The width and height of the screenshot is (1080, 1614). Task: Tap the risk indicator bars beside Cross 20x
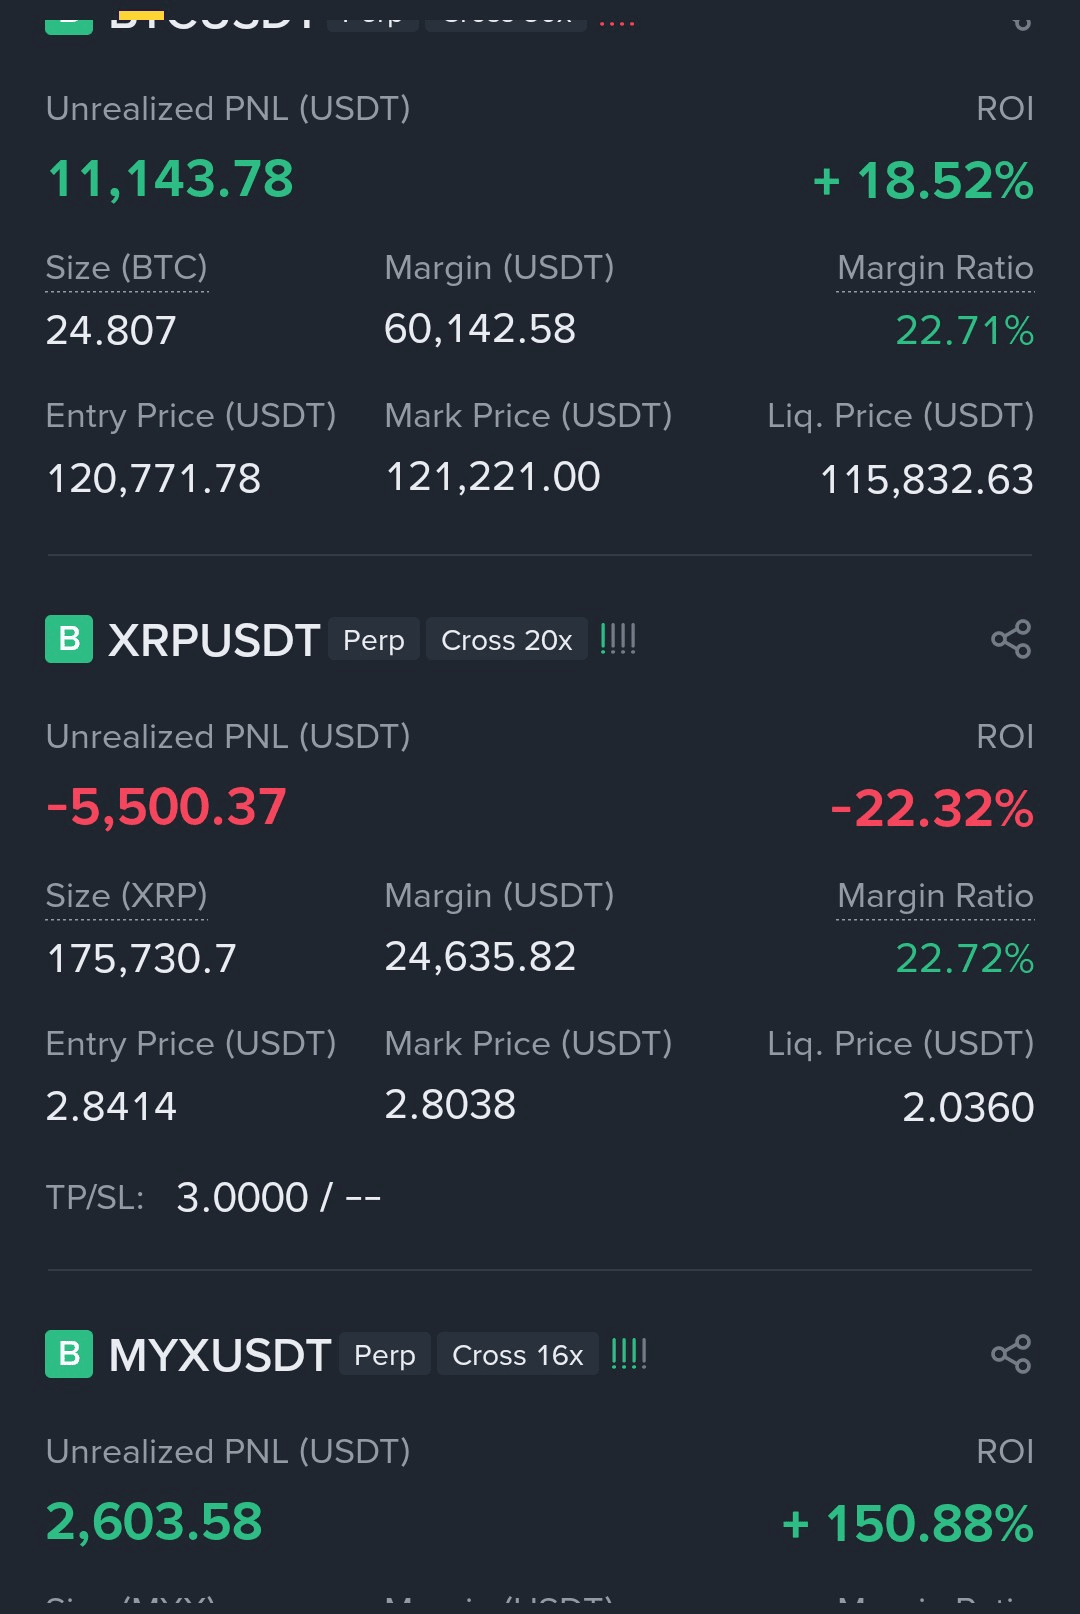click(618, 639)
